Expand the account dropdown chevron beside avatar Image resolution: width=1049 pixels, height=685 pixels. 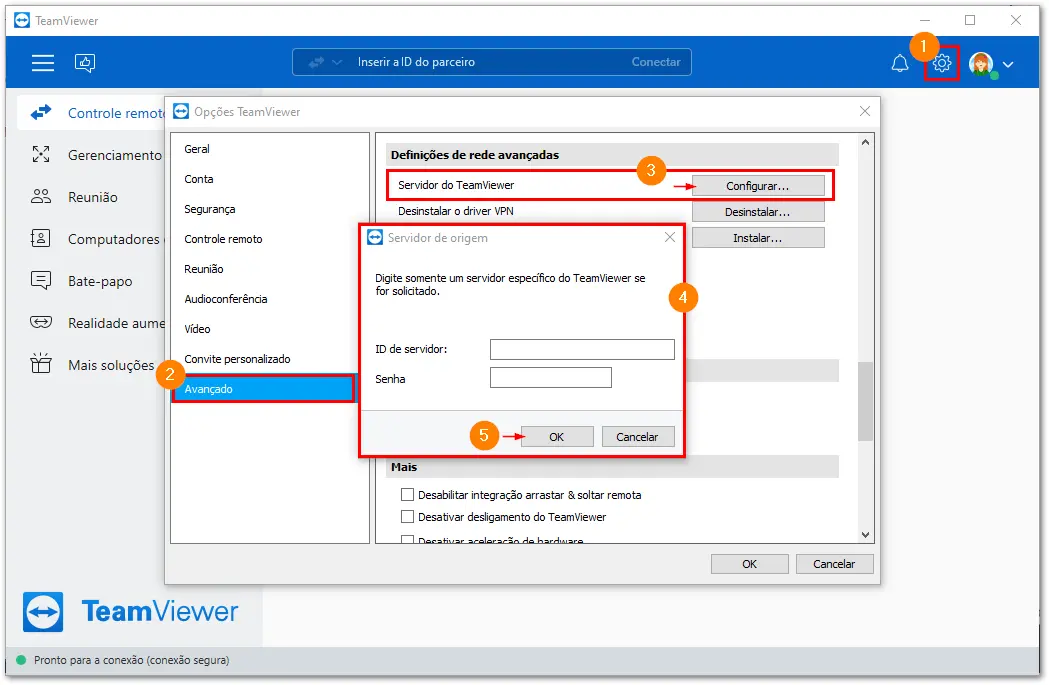click(x=1008, y=65)
